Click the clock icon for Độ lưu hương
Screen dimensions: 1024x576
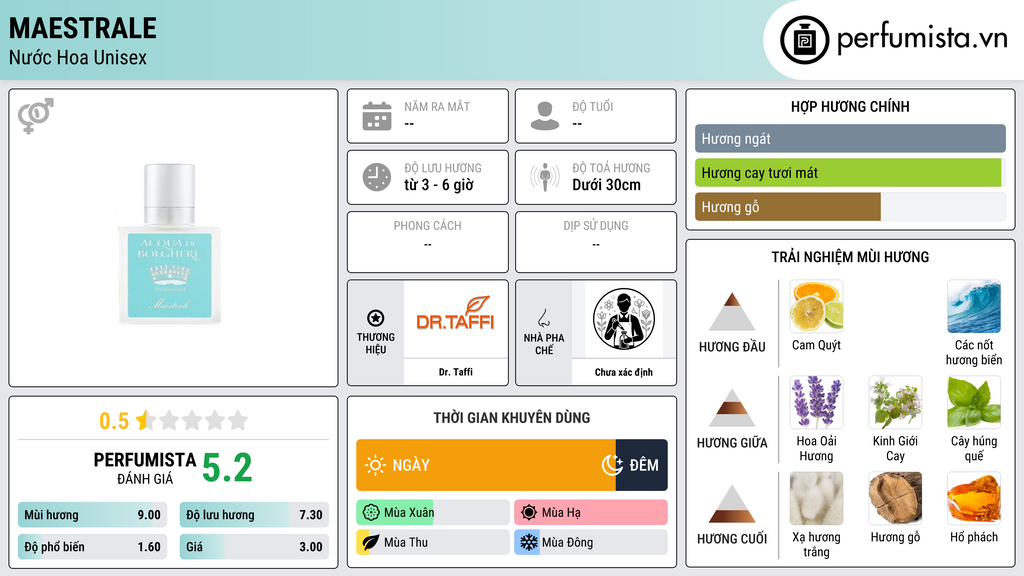tap(377, 177)
